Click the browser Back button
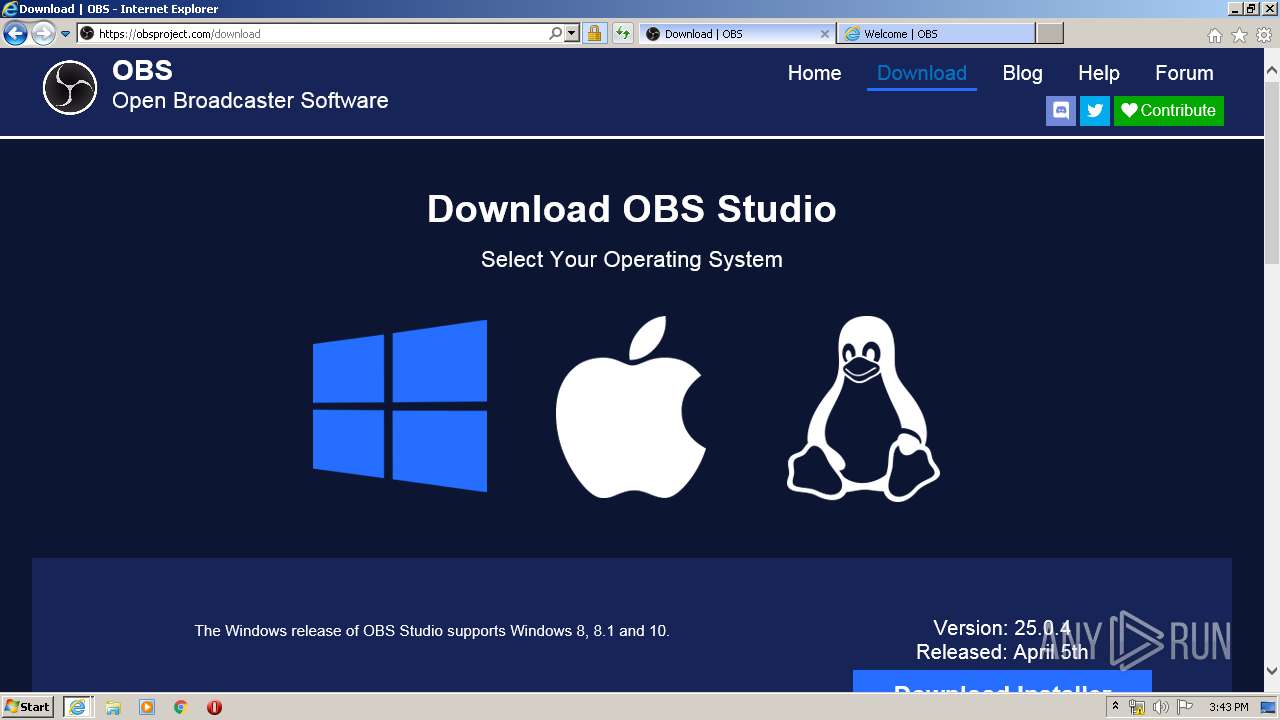The height and width of the screenshot is (720, 1280). coord(15,33)
